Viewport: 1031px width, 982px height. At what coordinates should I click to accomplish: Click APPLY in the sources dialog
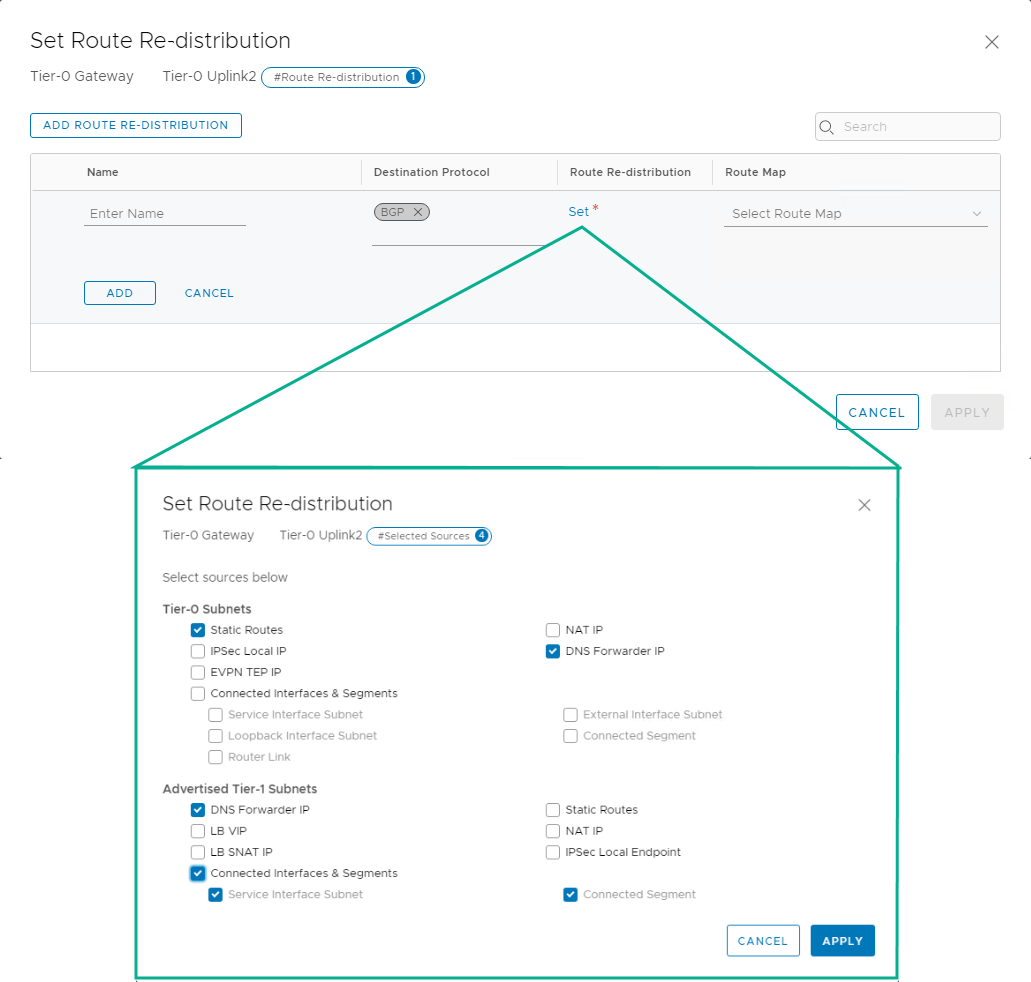(x=841, y=940)
